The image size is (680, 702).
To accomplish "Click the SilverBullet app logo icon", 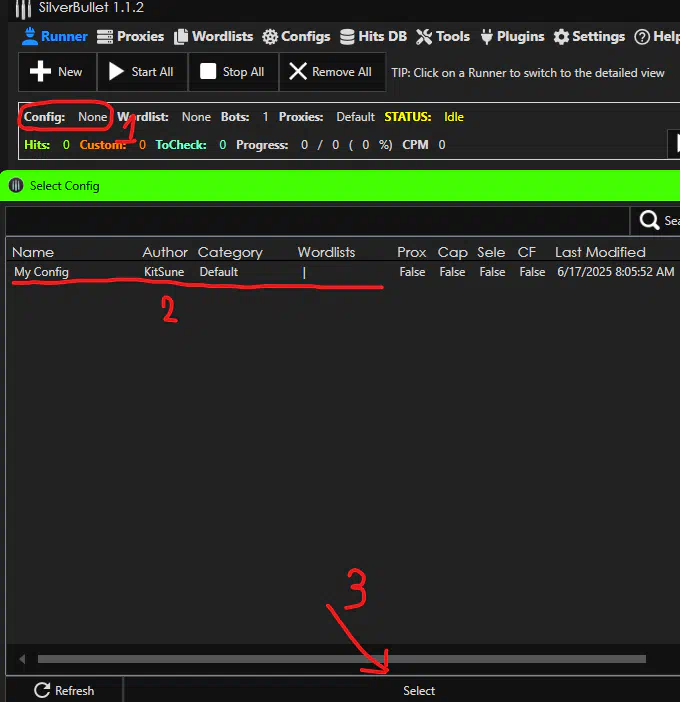I will pyautogui.click(x=23, y=9).
